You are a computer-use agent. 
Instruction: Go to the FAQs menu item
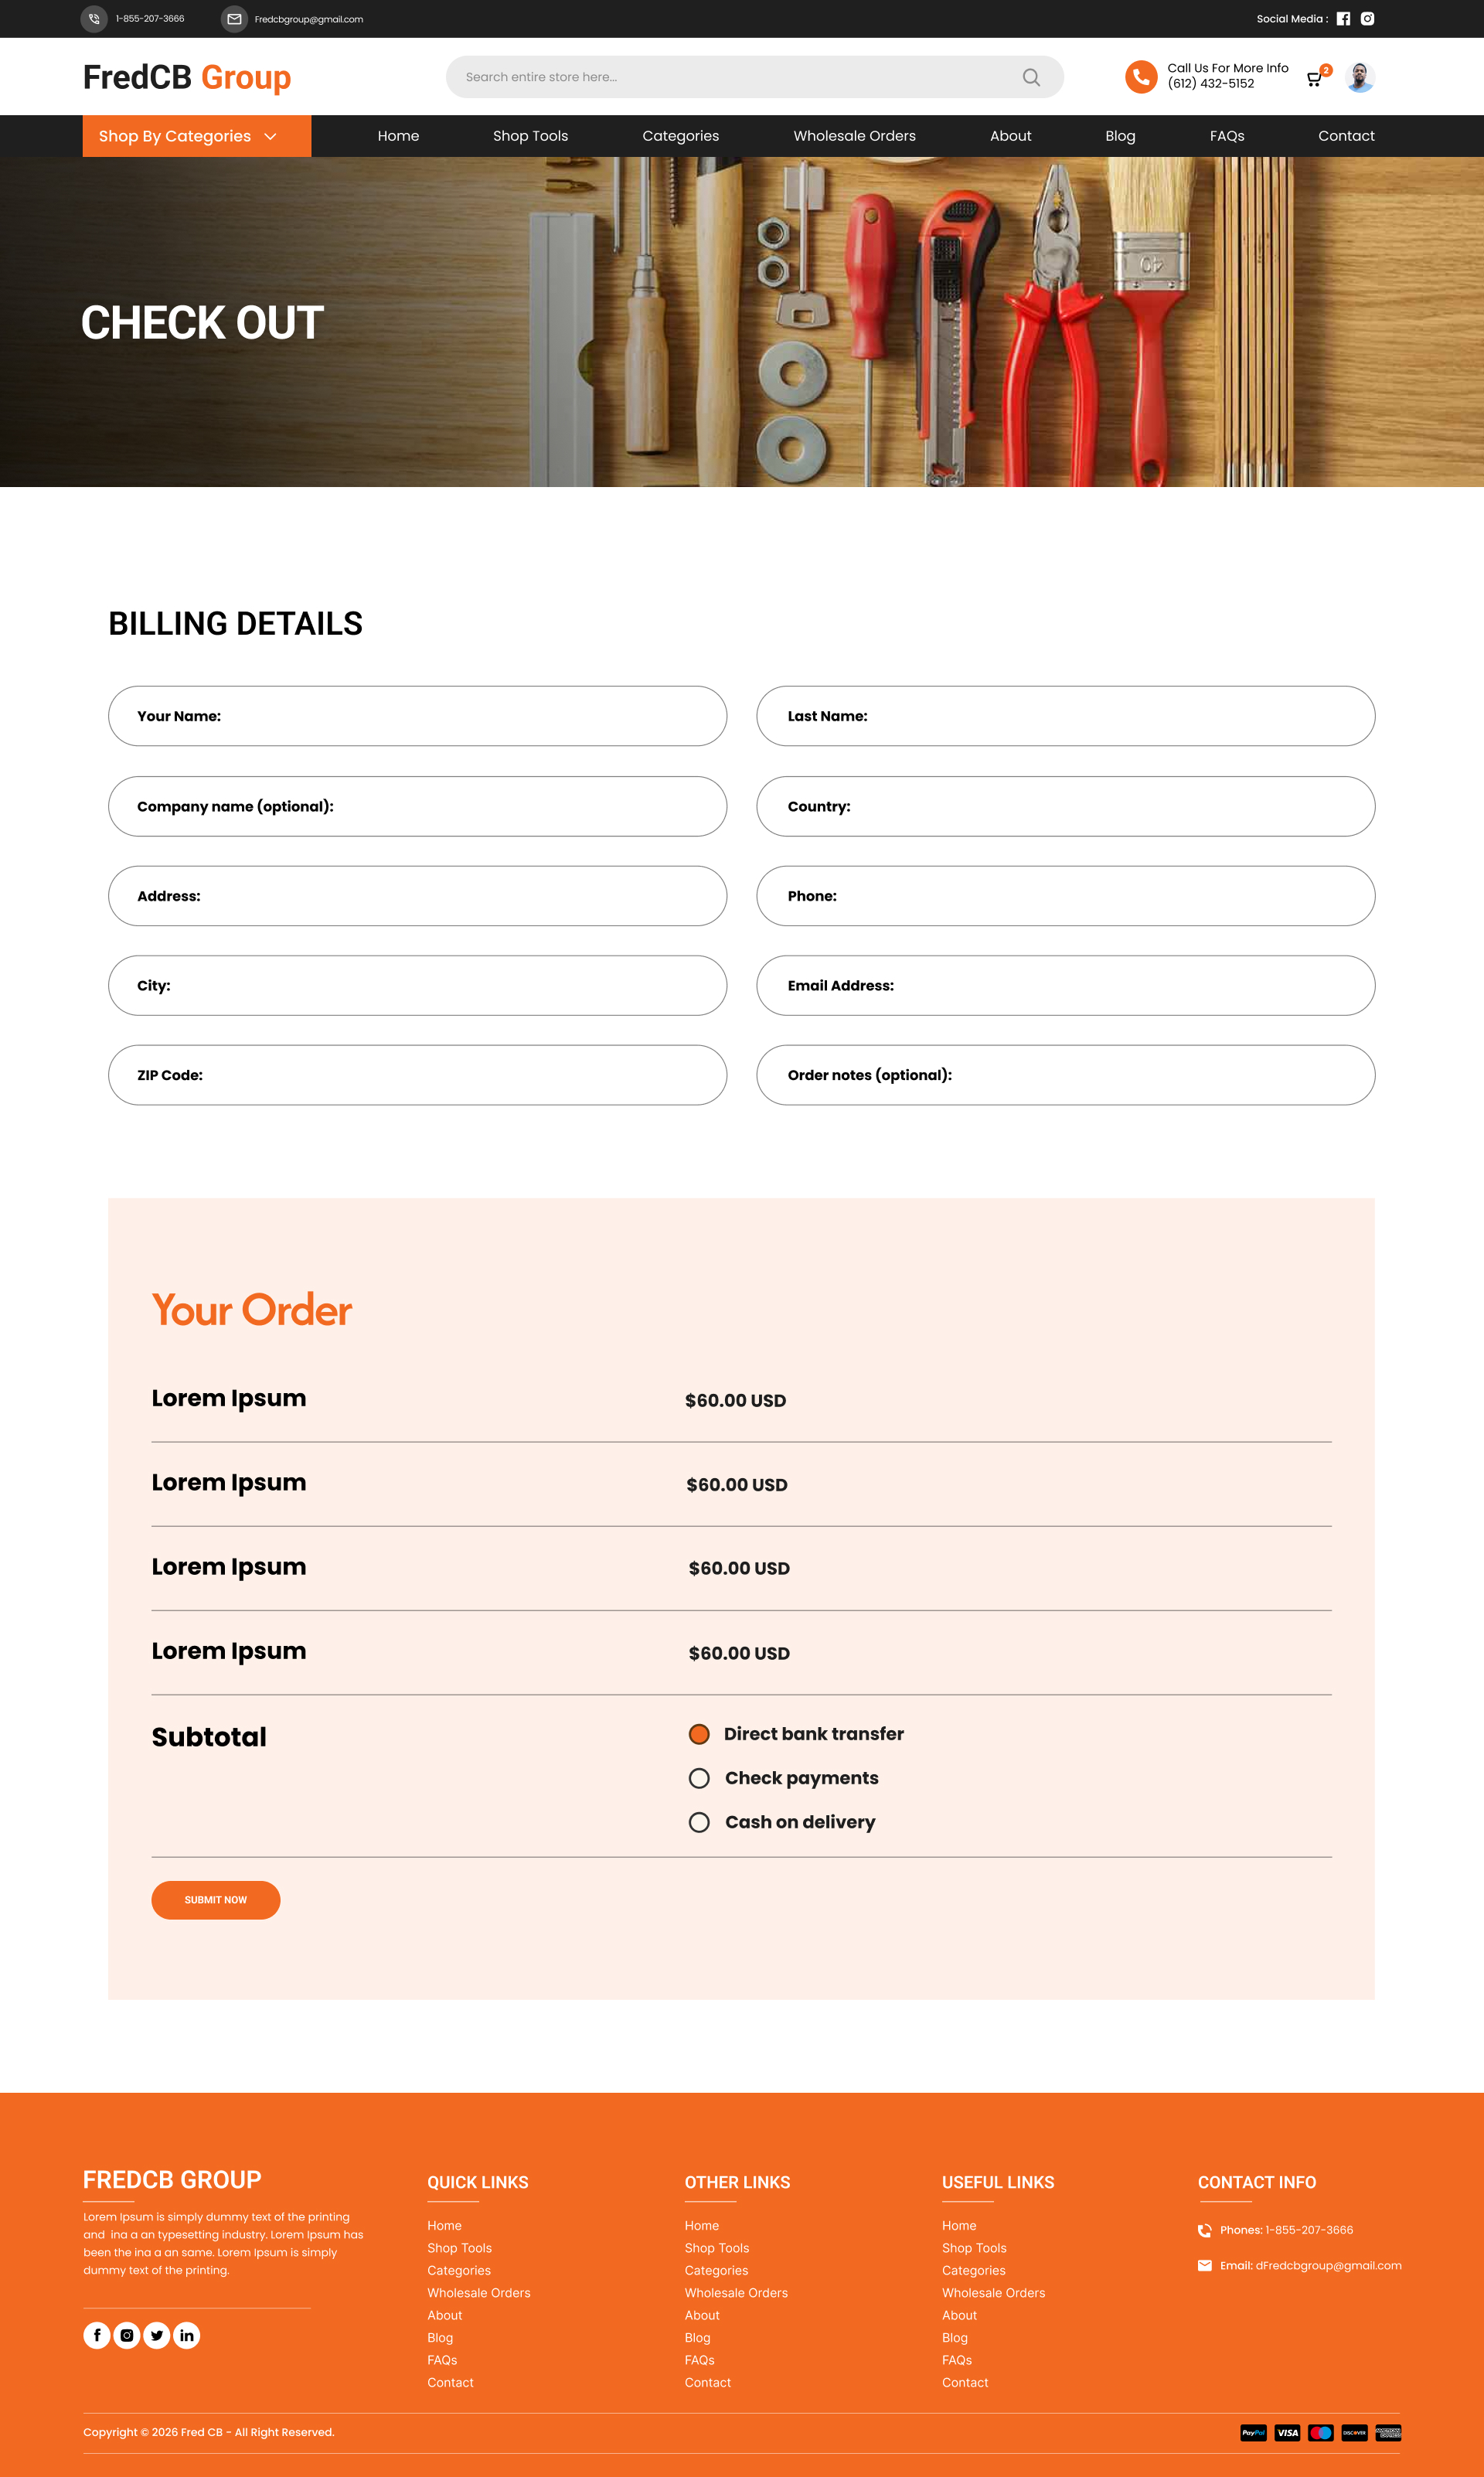point(1226,136)
